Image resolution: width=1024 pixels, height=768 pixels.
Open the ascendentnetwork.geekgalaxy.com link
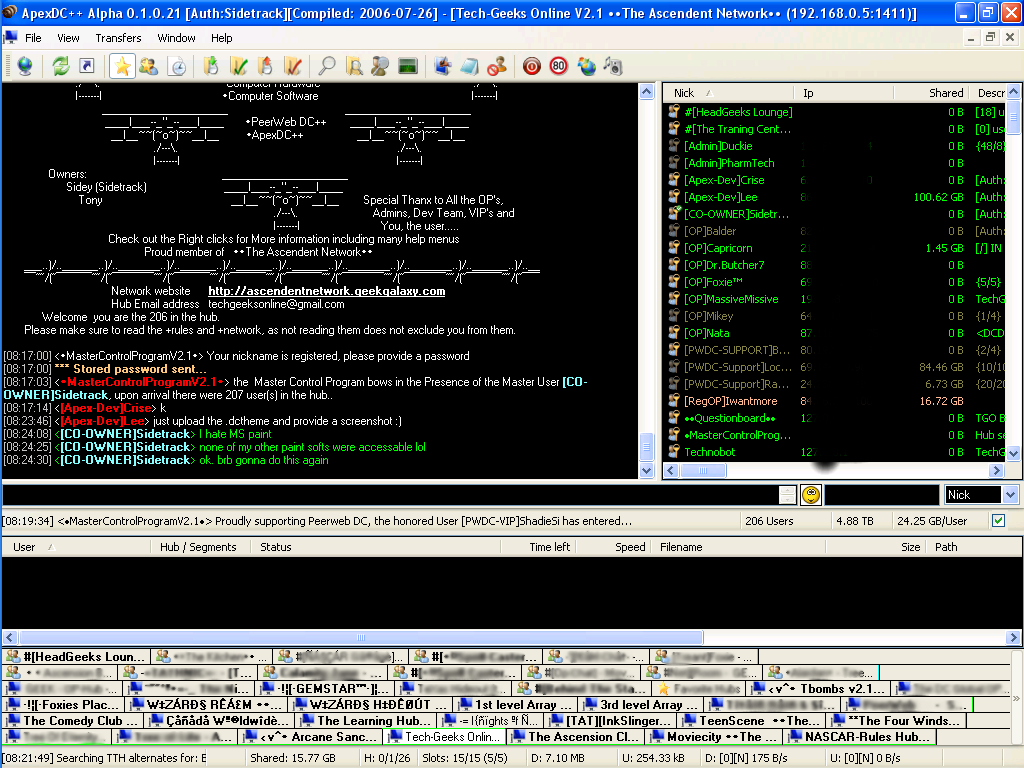coord(327,291)
